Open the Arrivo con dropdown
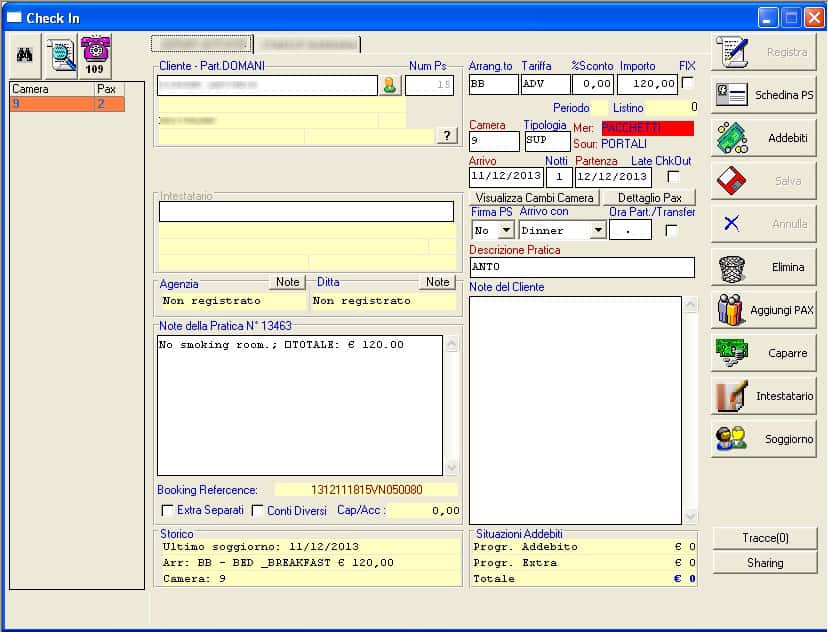The width and height of the screenshot is (828, 632). (x=598, y=231)
